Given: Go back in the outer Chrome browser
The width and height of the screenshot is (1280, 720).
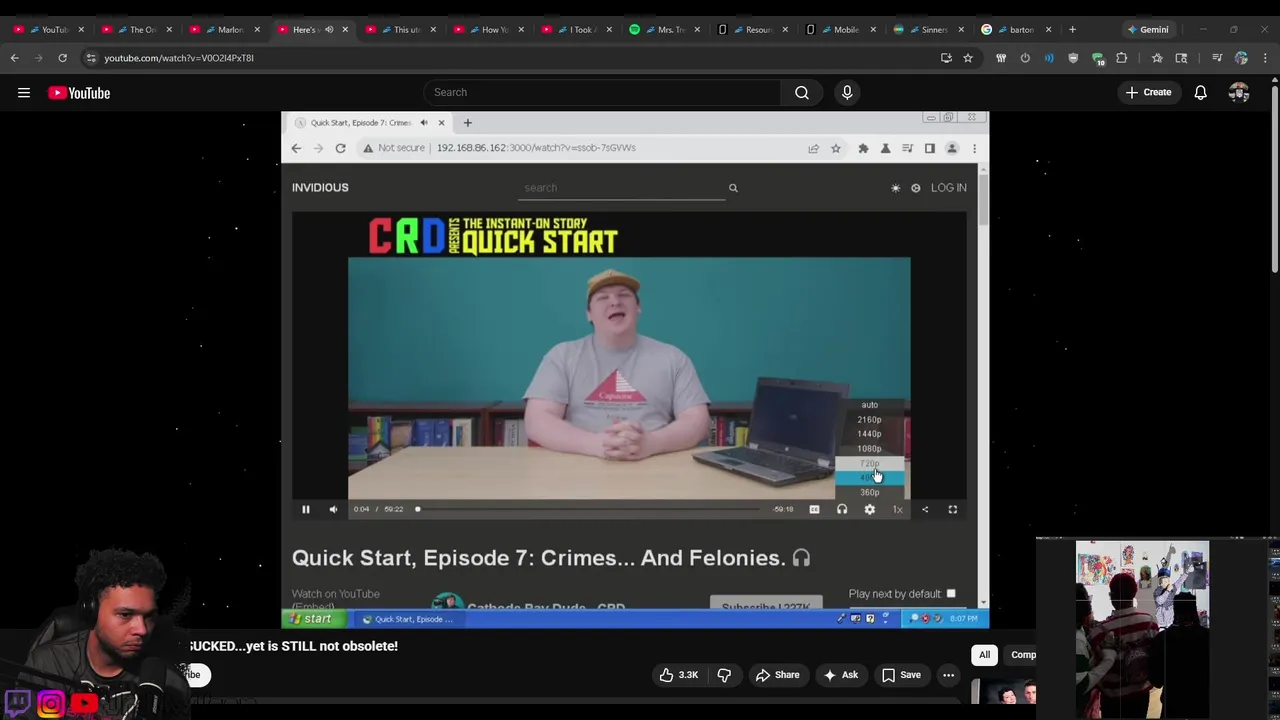Looking at the screenshot, I should (x=15, y=58).
